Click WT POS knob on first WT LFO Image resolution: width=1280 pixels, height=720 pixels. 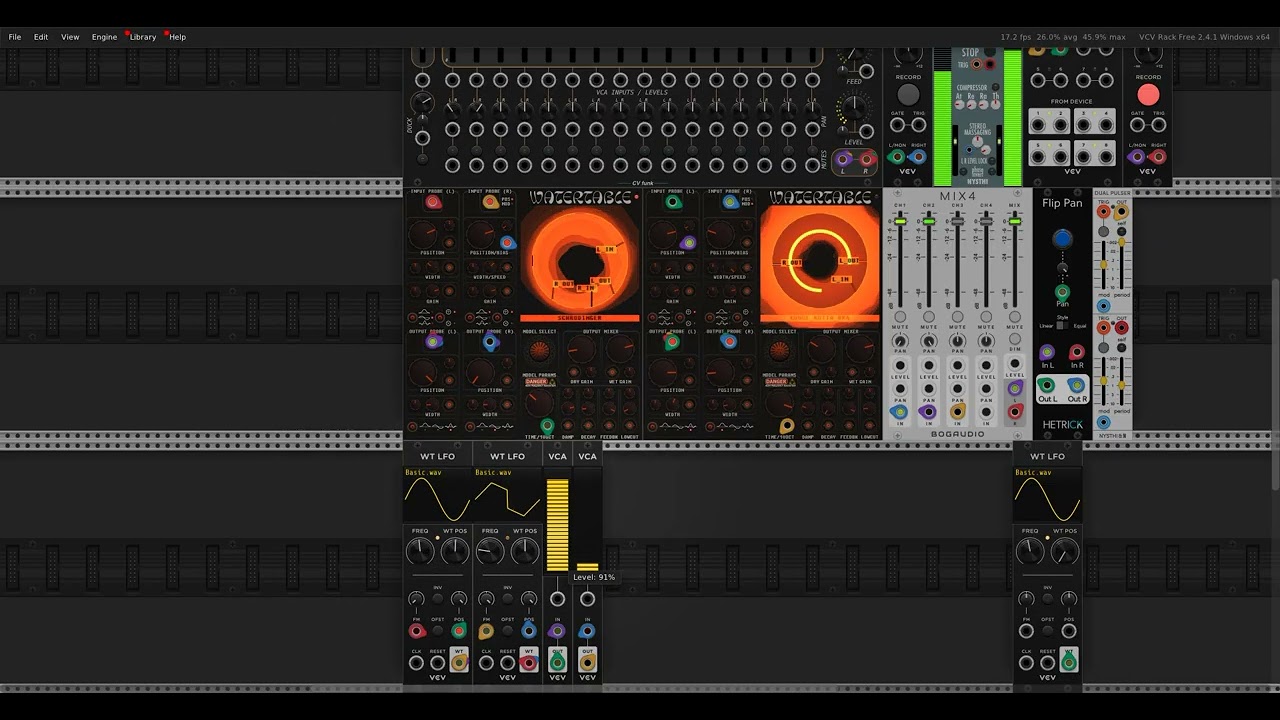455,551
